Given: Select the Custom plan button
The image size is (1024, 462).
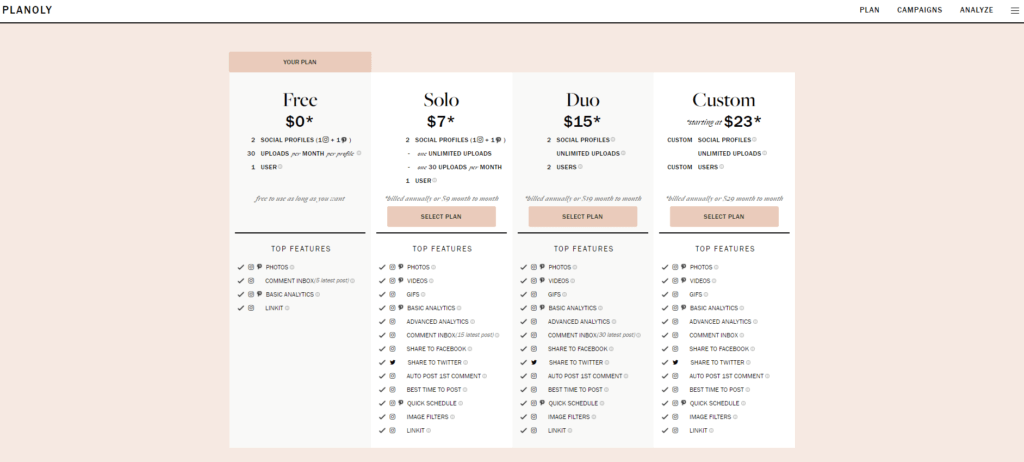Looking at the screenshot, I should [724, 216].
